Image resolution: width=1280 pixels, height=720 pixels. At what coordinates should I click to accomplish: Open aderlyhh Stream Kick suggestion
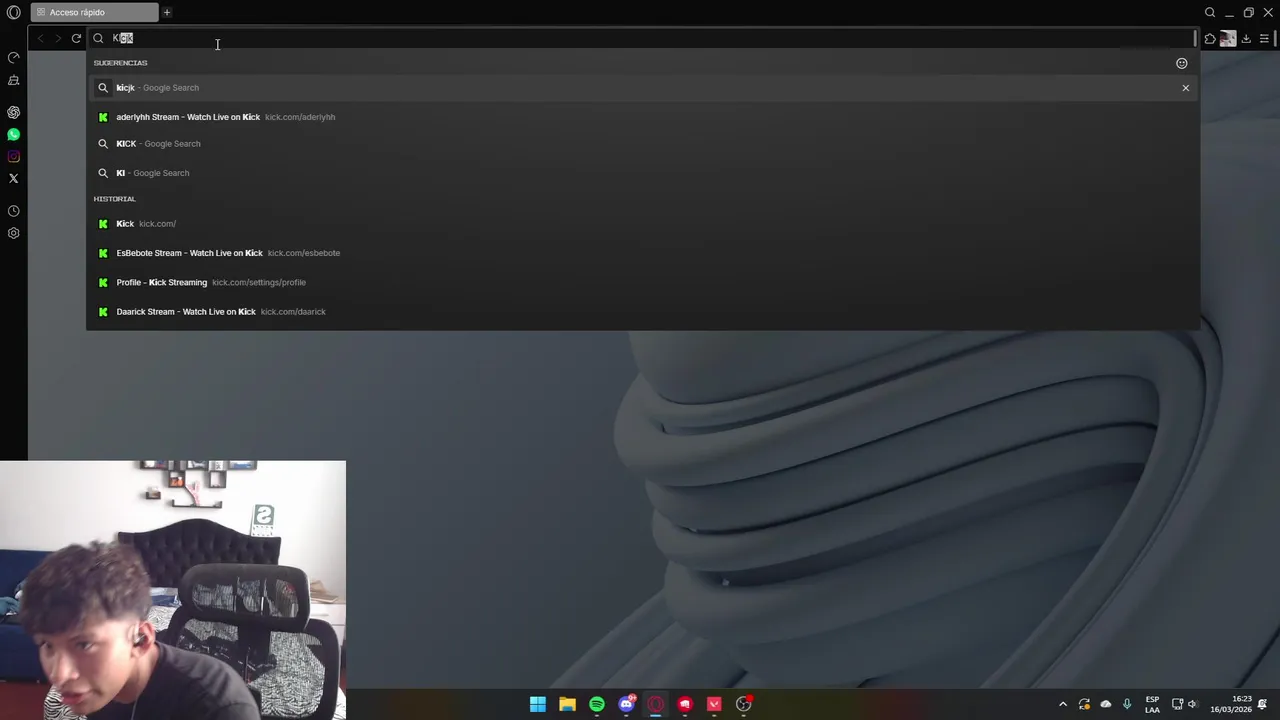tap(643, 117)
